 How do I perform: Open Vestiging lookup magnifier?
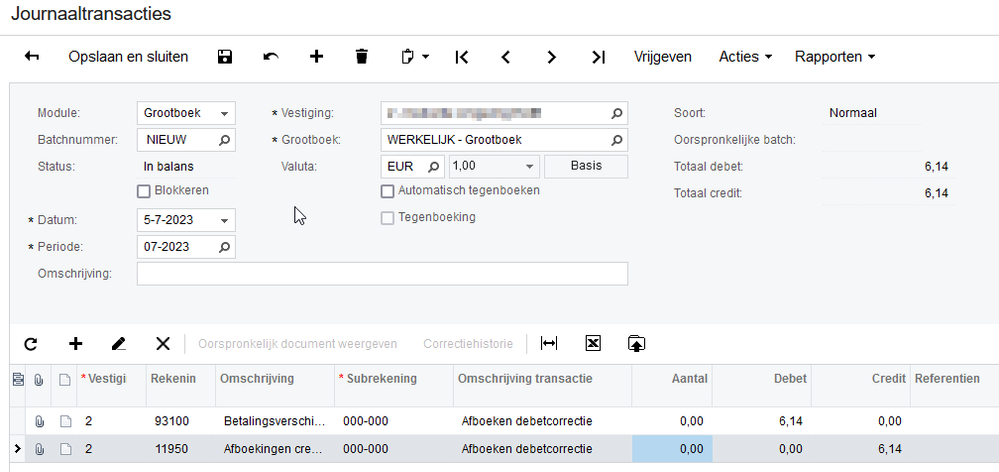coord(617,113)
